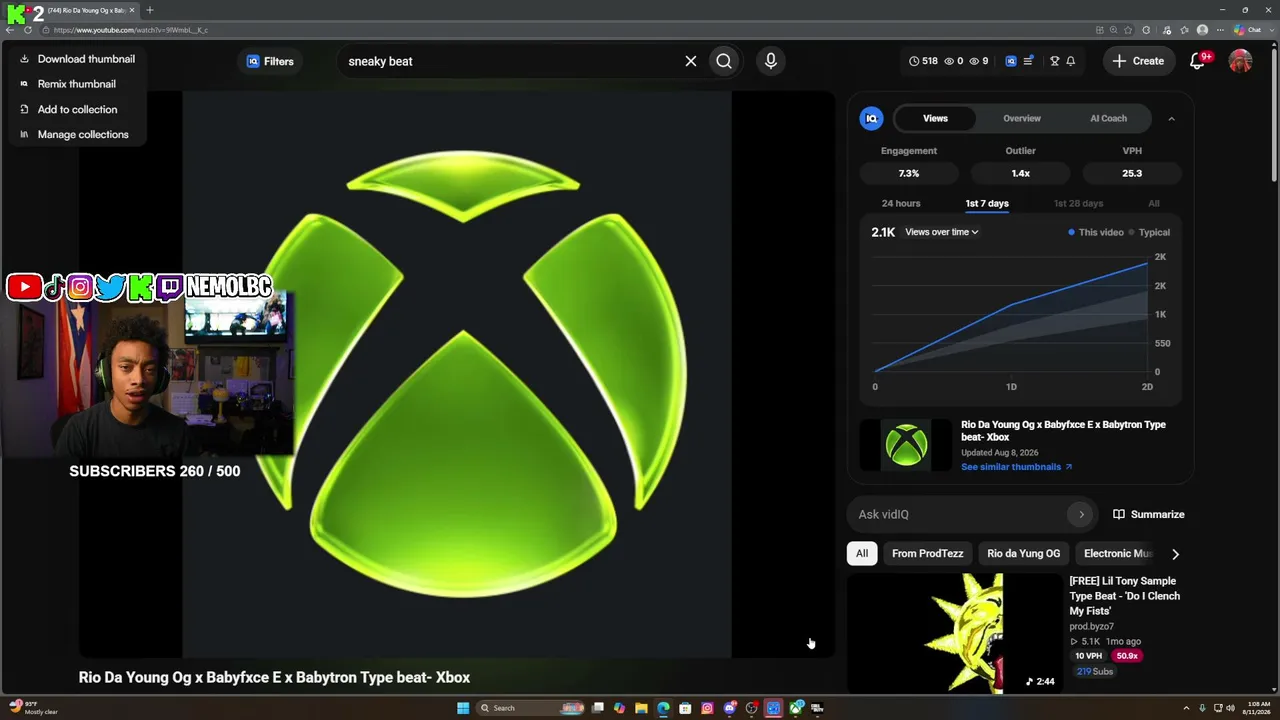Open the 'Views over time' dropdown
1280x720 pixels.
tap(942, 232)
